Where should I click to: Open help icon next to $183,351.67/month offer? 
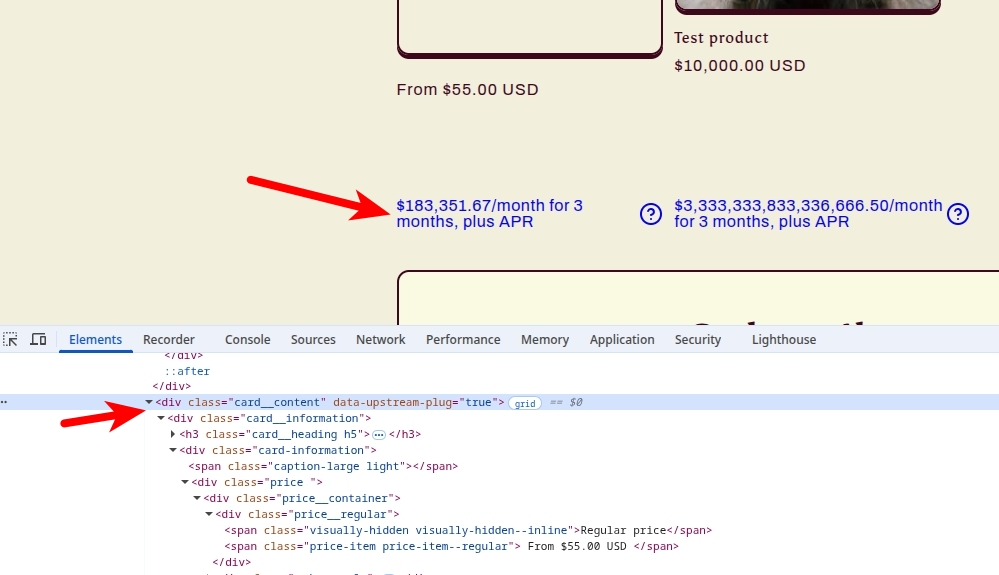coord(650,214)
